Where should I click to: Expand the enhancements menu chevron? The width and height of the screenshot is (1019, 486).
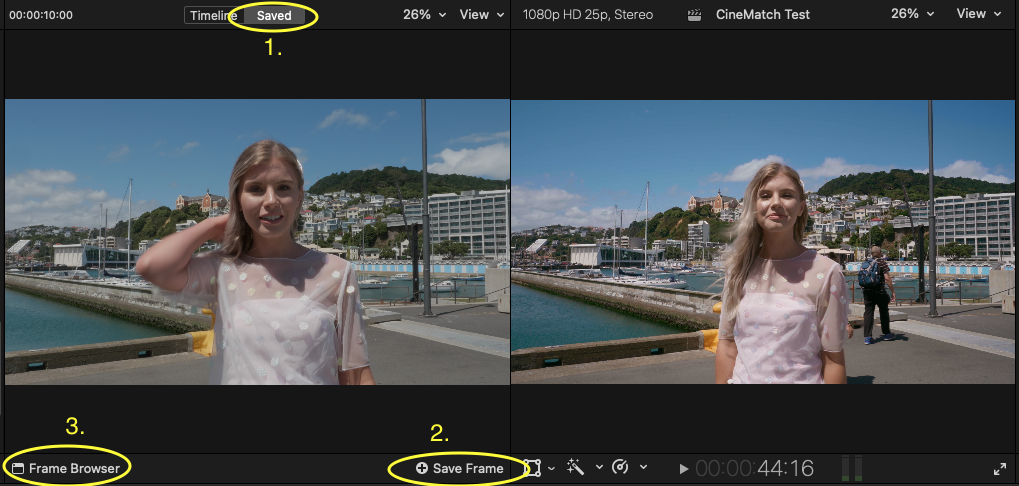599,468
